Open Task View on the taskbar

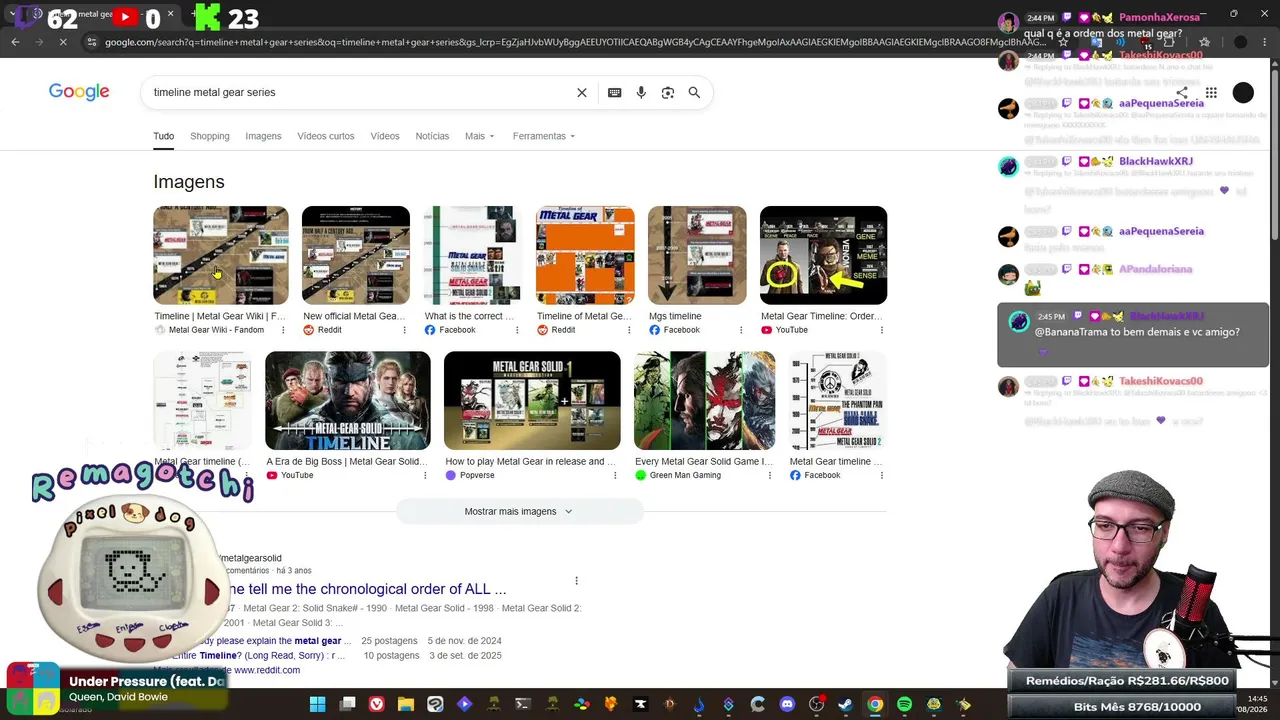(347, 704)
